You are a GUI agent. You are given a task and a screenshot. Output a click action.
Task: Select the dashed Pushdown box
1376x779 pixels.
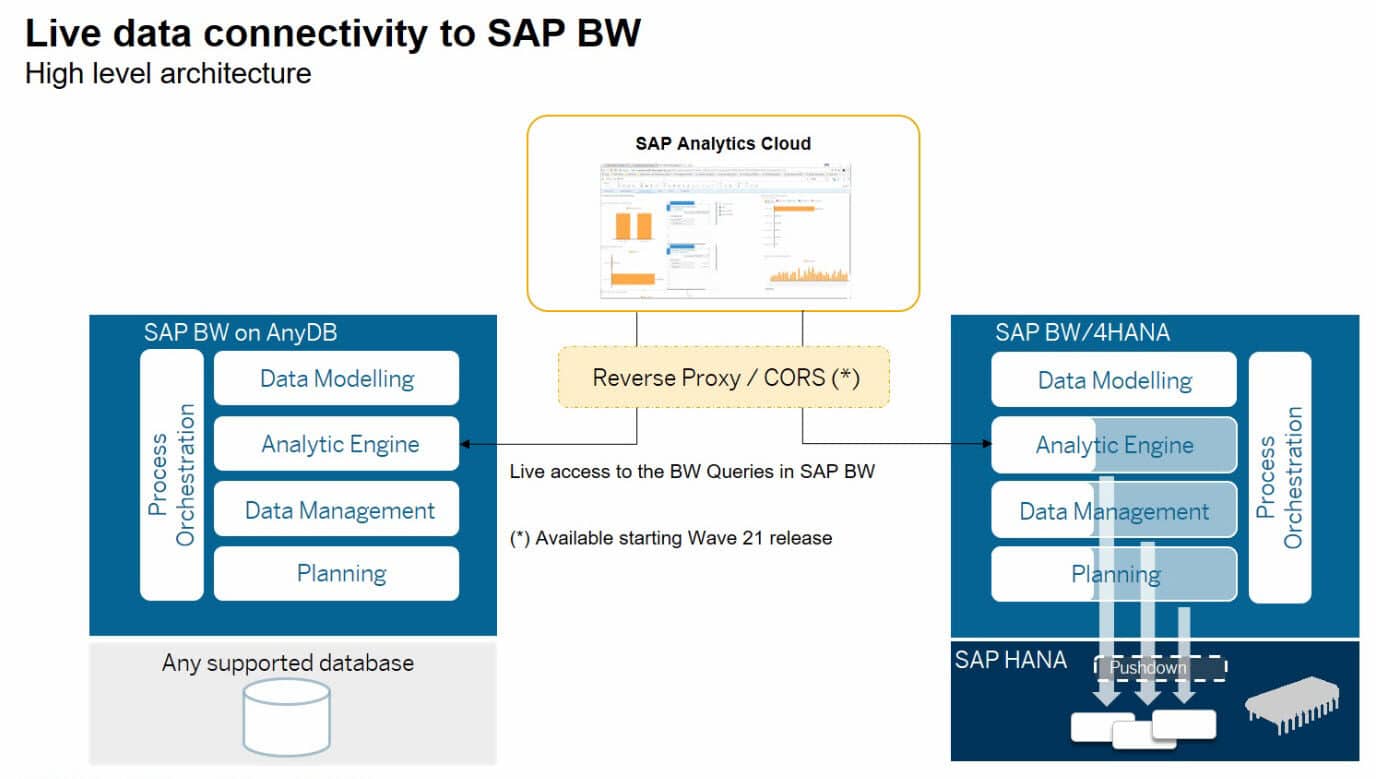click(1161, 667)
